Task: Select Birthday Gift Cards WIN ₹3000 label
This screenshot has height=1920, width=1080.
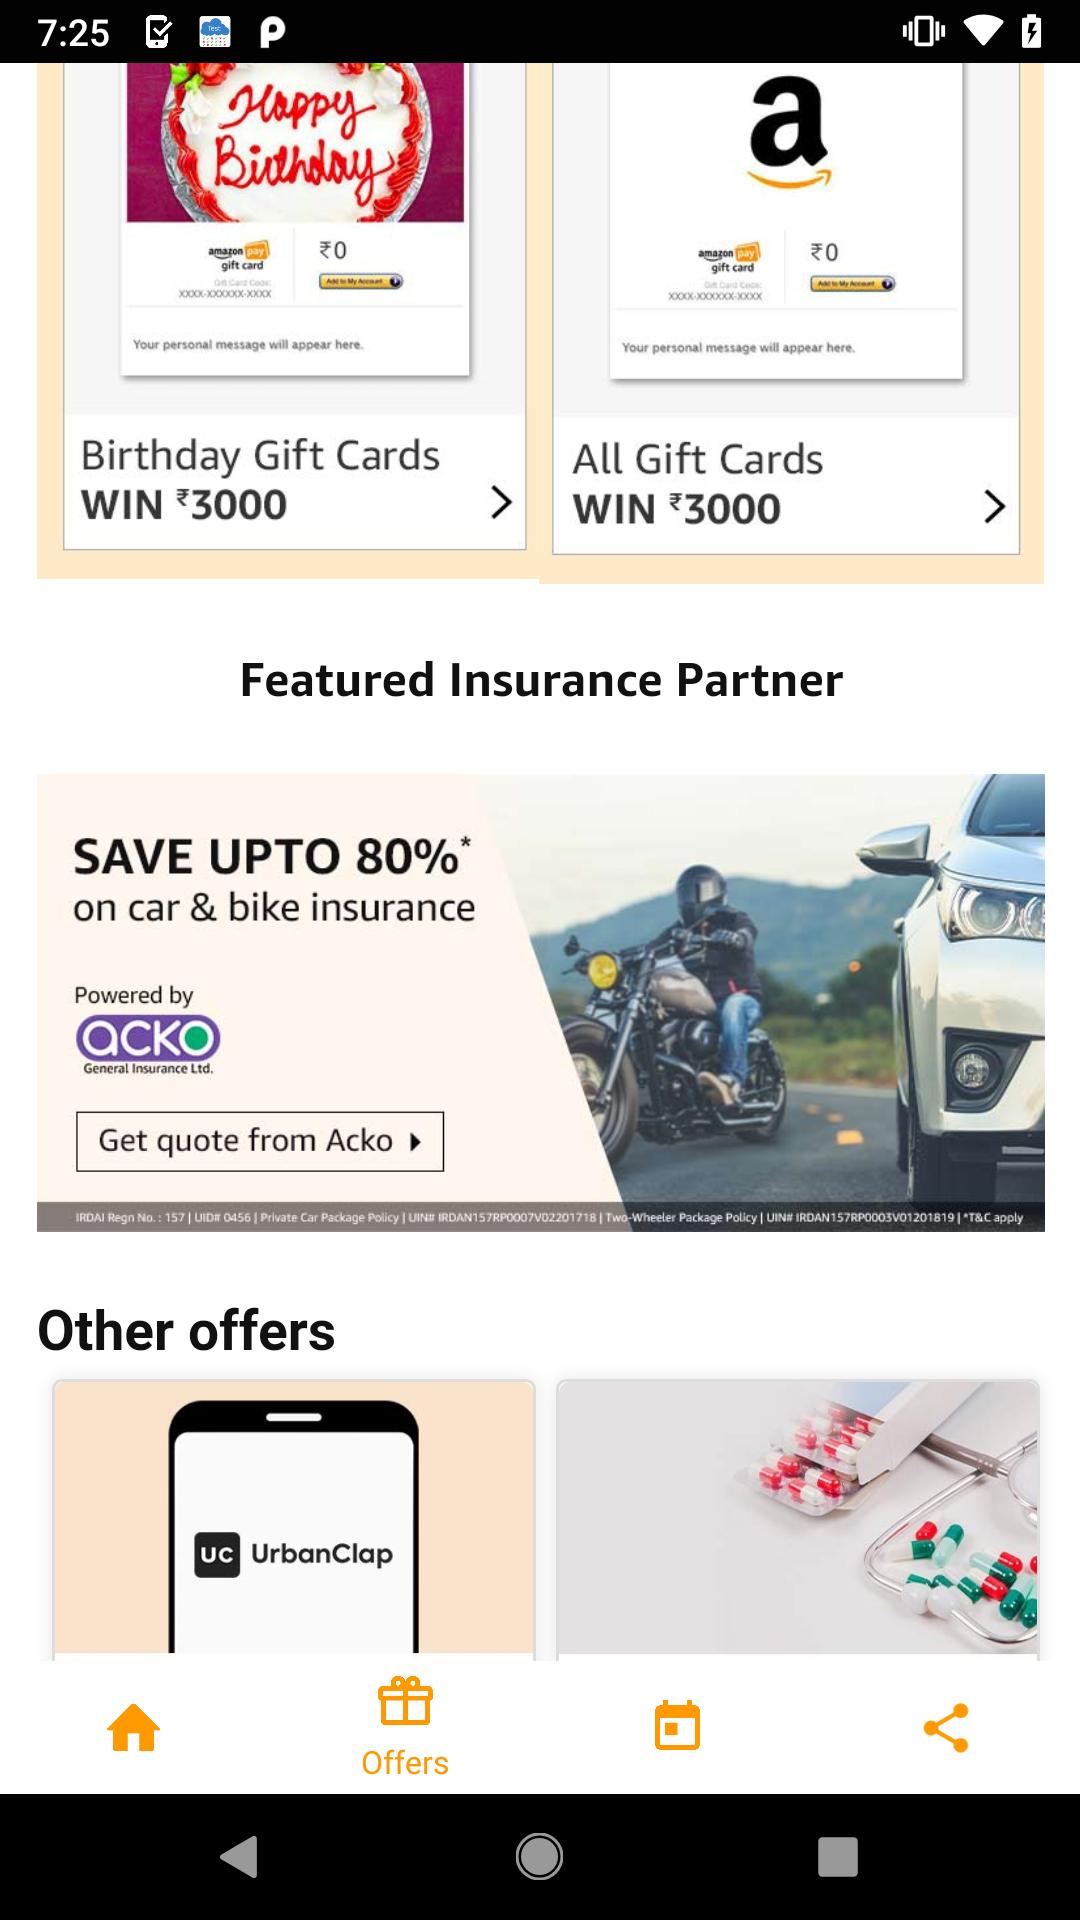Action: [260, 480]
